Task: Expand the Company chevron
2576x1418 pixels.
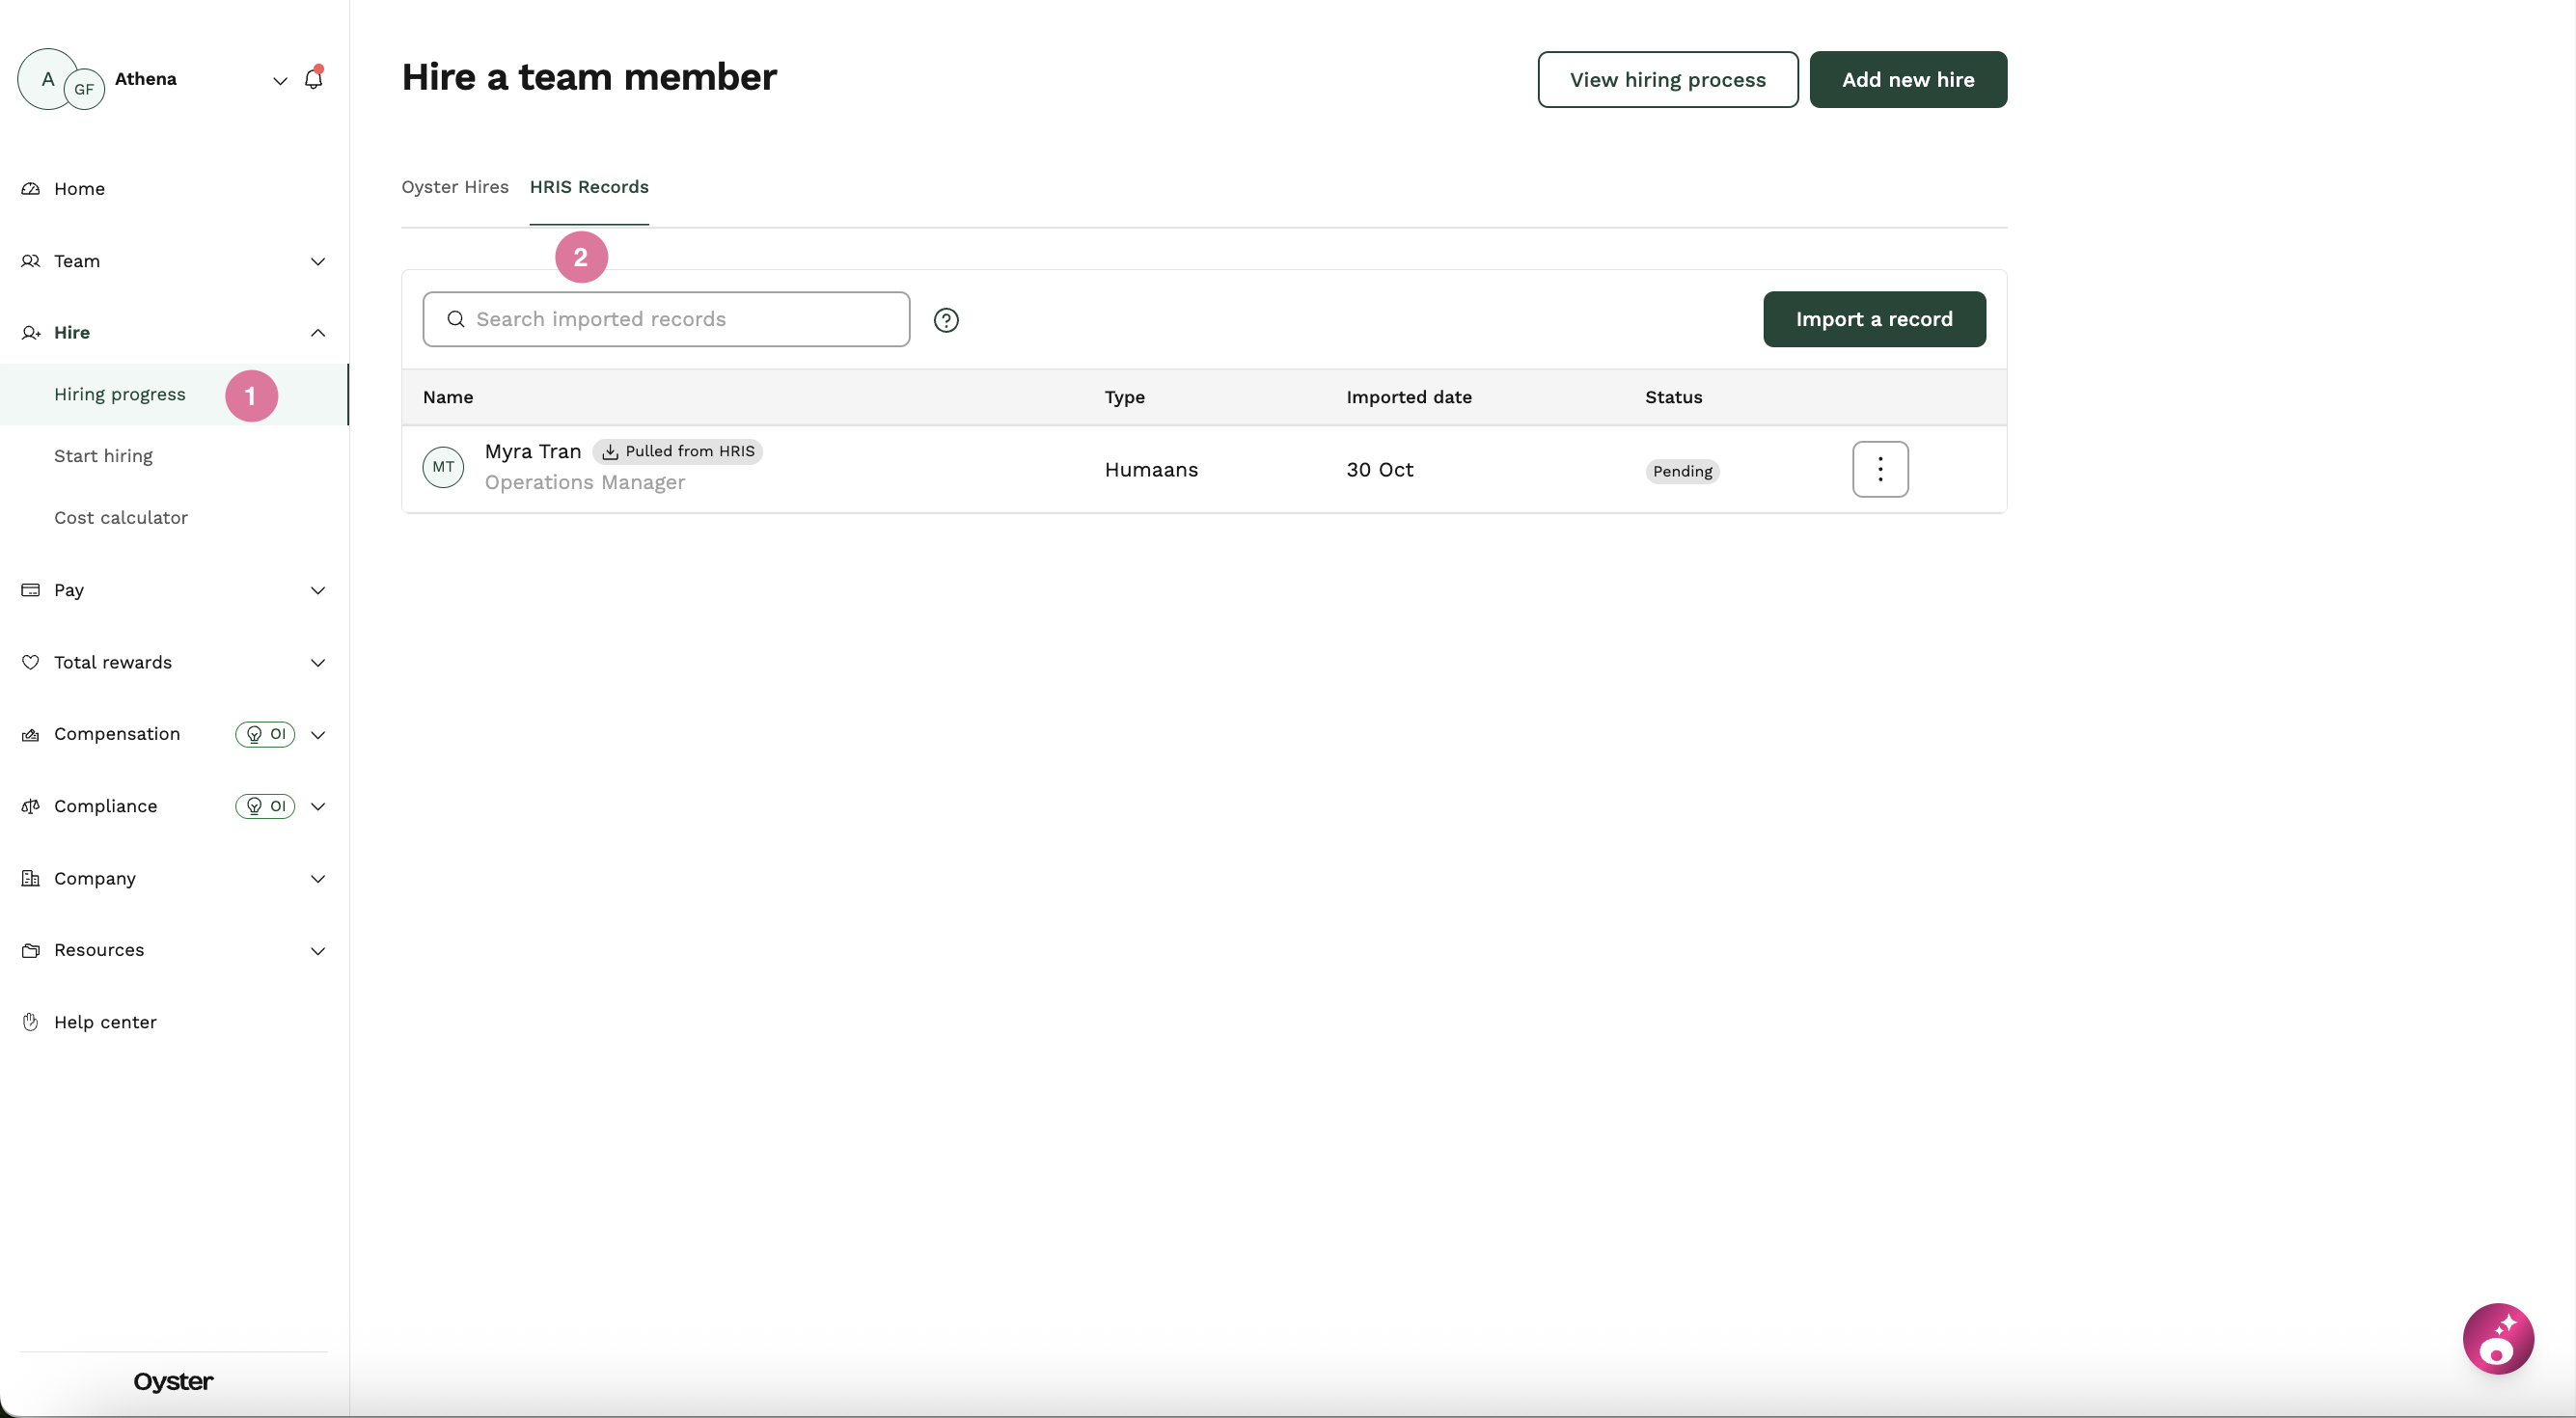Action: coord(318,879)
